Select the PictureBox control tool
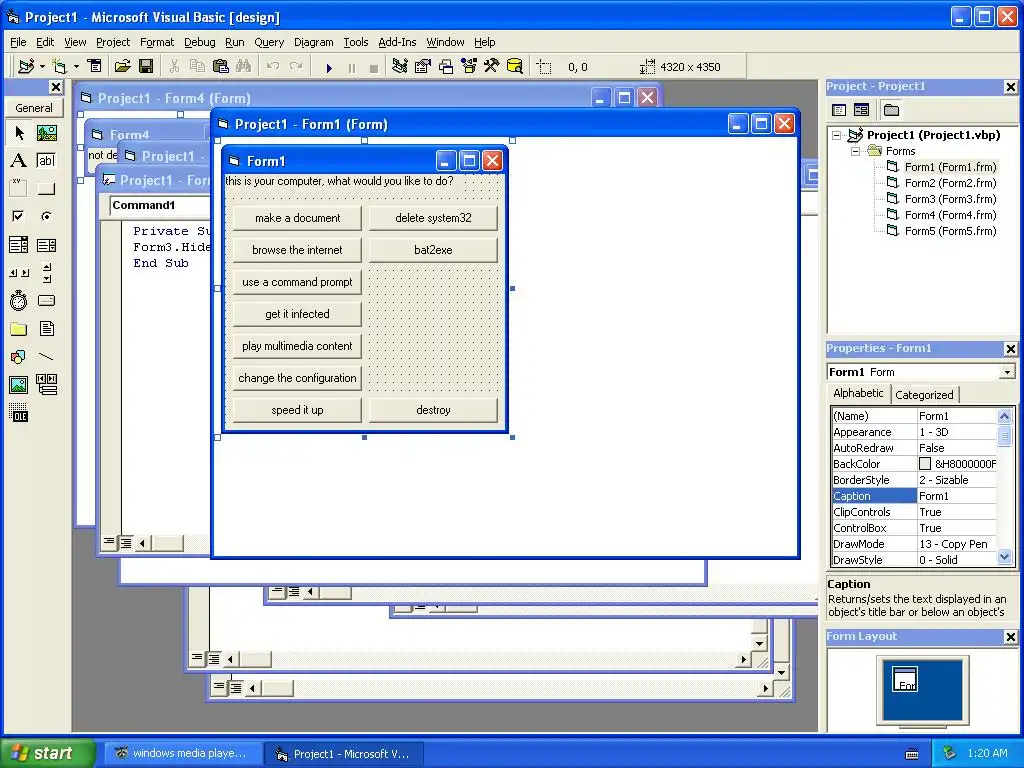Viewport: 1024px width, 768px height. (x=46, y=133)
